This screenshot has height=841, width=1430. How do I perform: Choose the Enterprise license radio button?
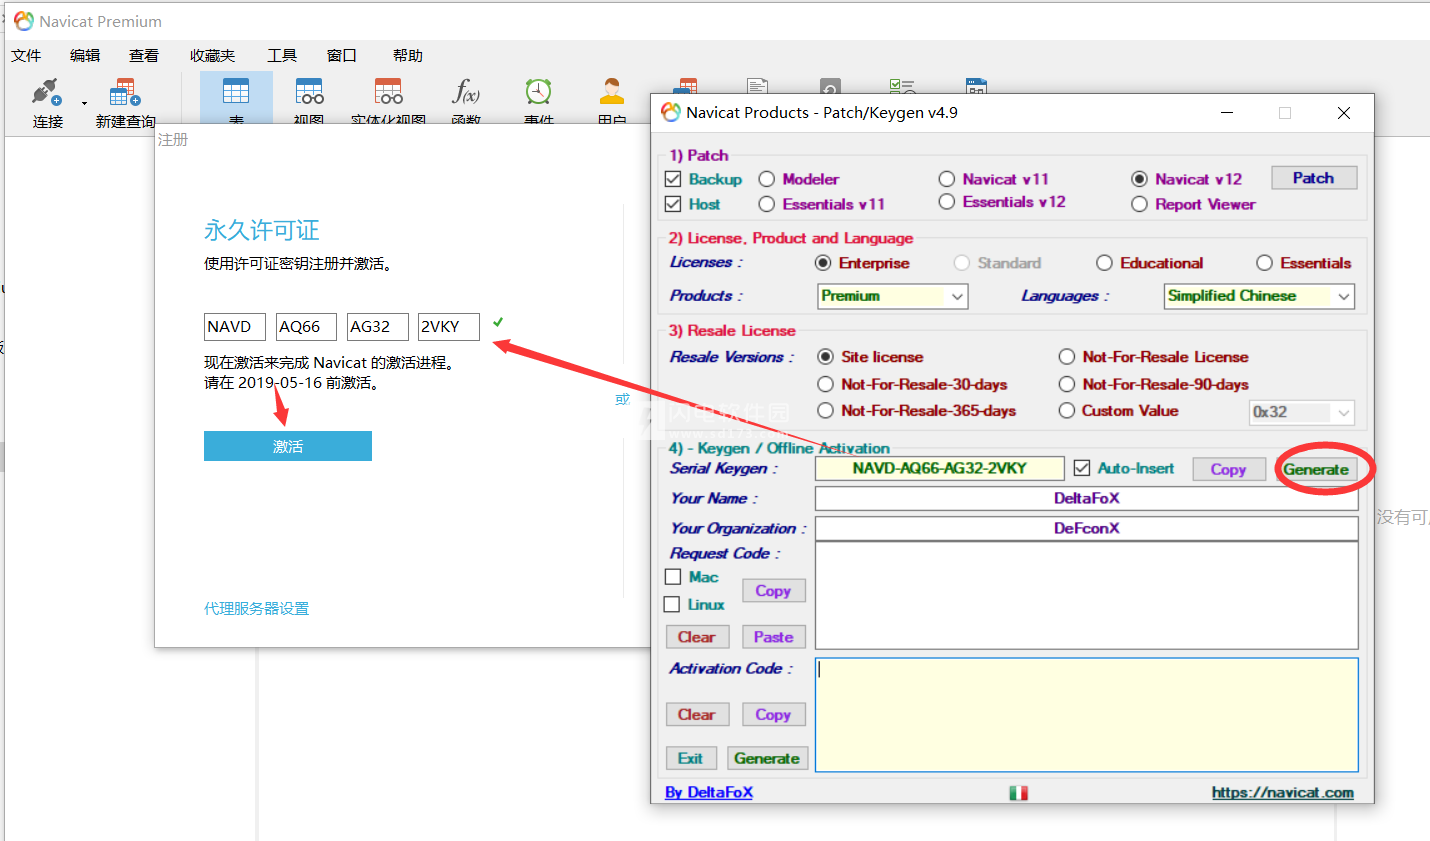pos(823,263)
